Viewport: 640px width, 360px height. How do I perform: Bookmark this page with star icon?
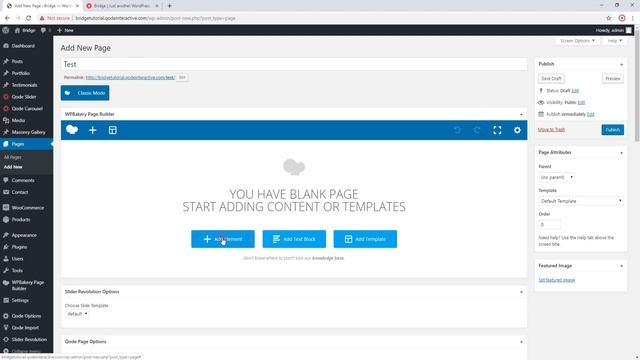pyautogui.click(x=609, y=18)
